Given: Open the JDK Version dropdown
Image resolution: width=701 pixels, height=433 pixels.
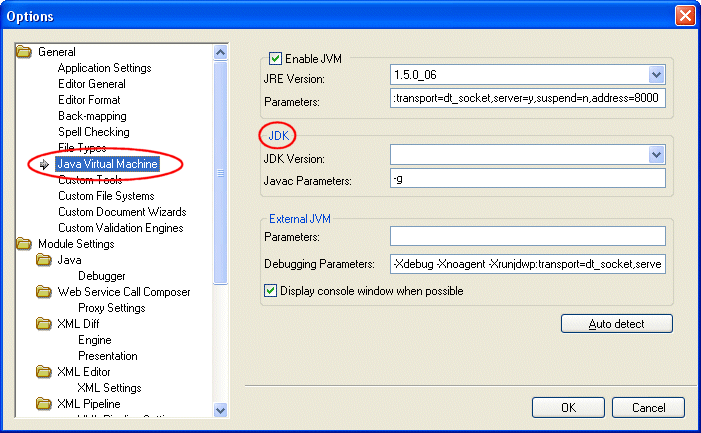Looking at the screenshot, I should coord(657,155).
